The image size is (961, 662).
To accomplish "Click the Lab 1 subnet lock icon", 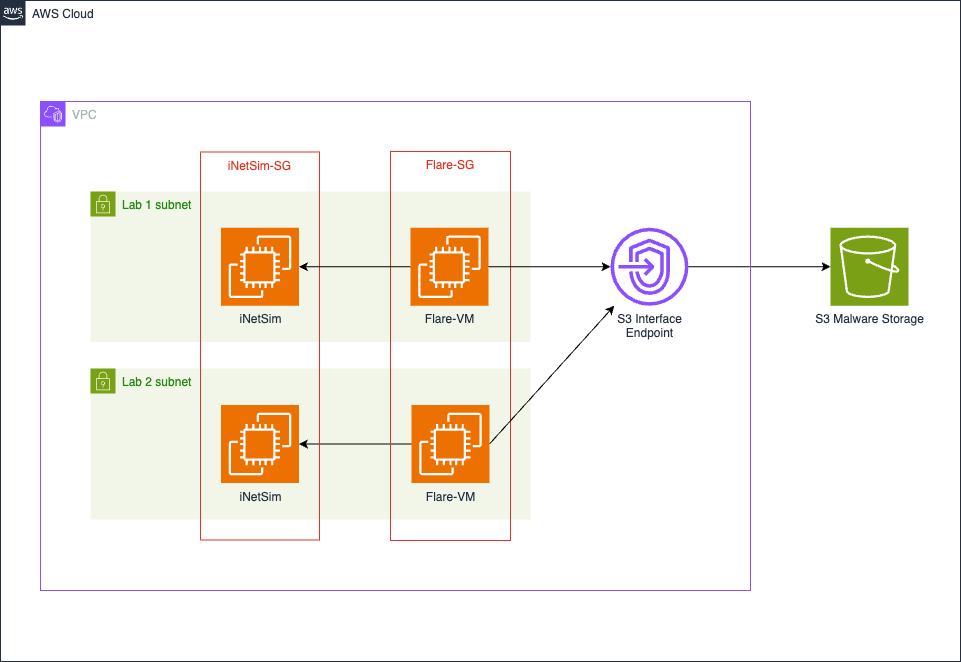I will (103, 204).
